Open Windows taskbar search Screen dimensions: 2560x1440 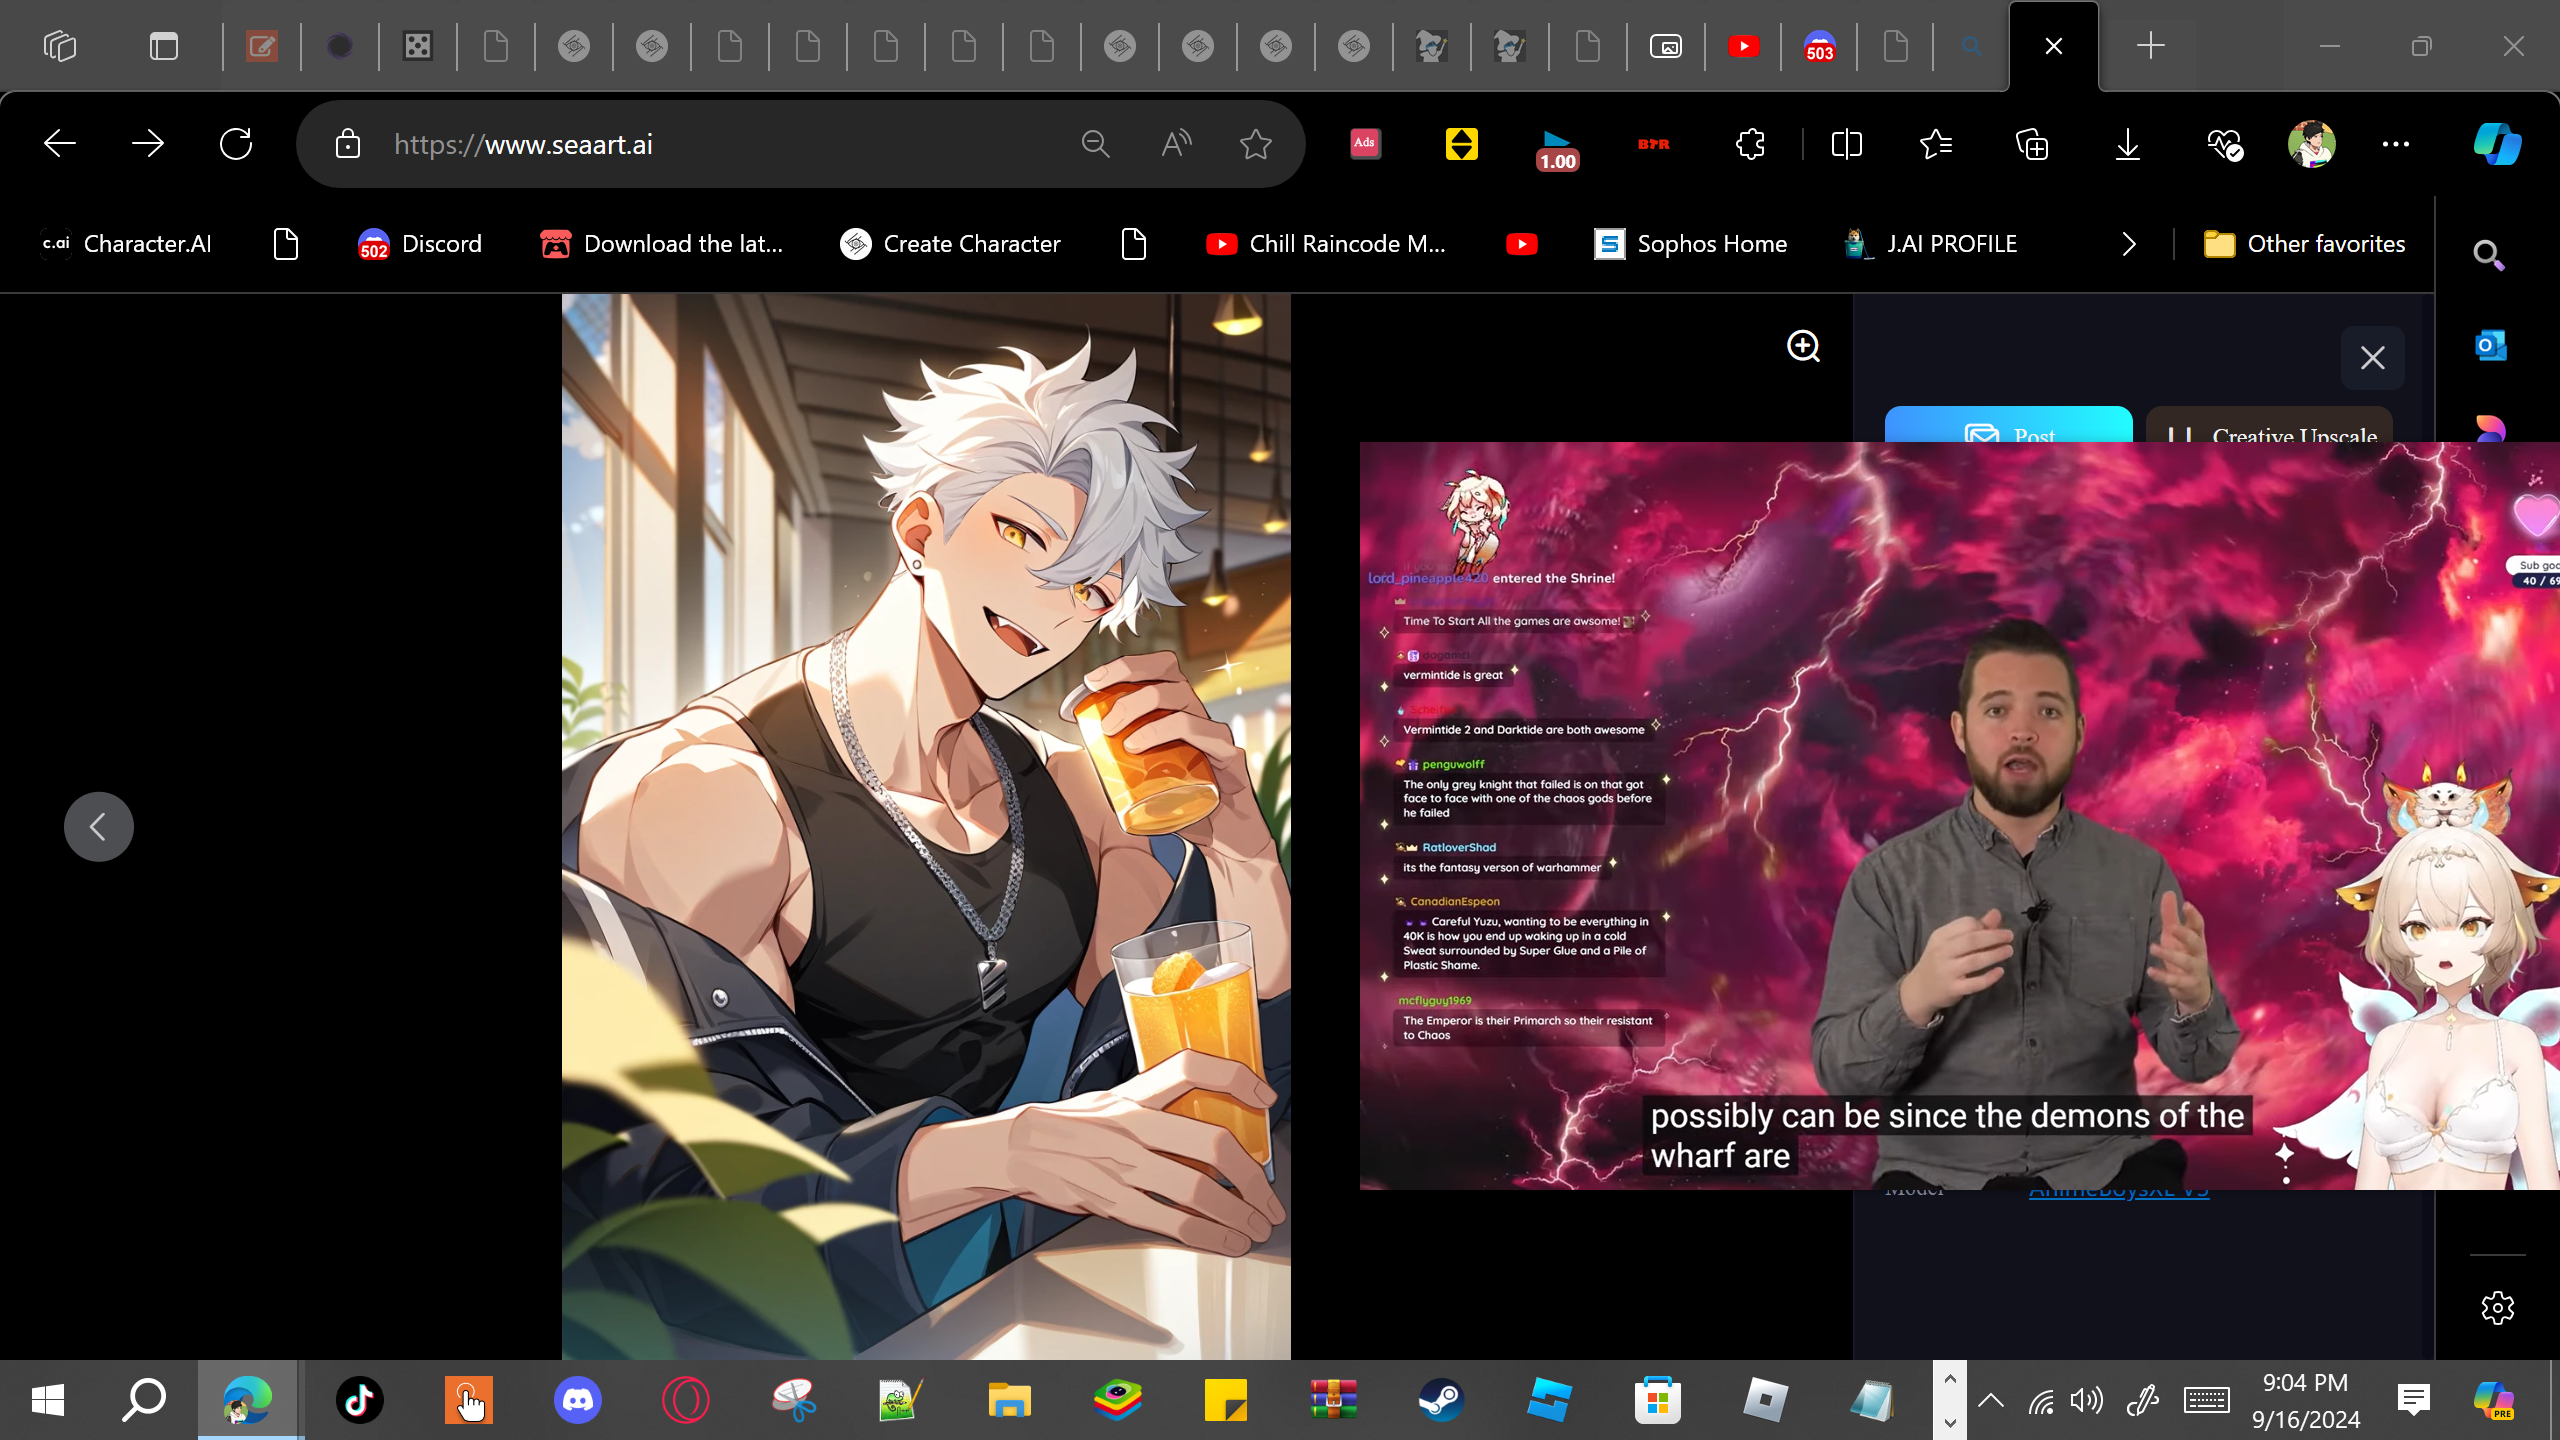[x=144, y=1400]
